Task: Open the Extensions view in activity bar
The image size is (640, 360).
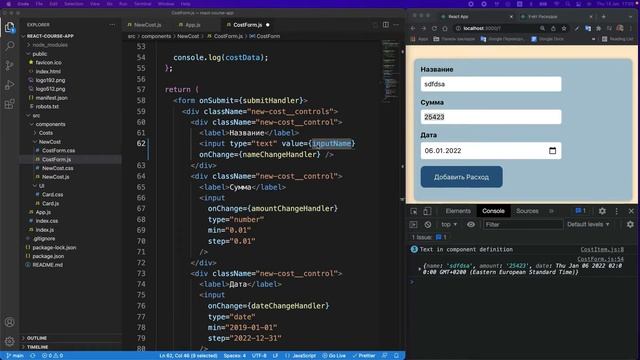Action: (x=10, y=104)
